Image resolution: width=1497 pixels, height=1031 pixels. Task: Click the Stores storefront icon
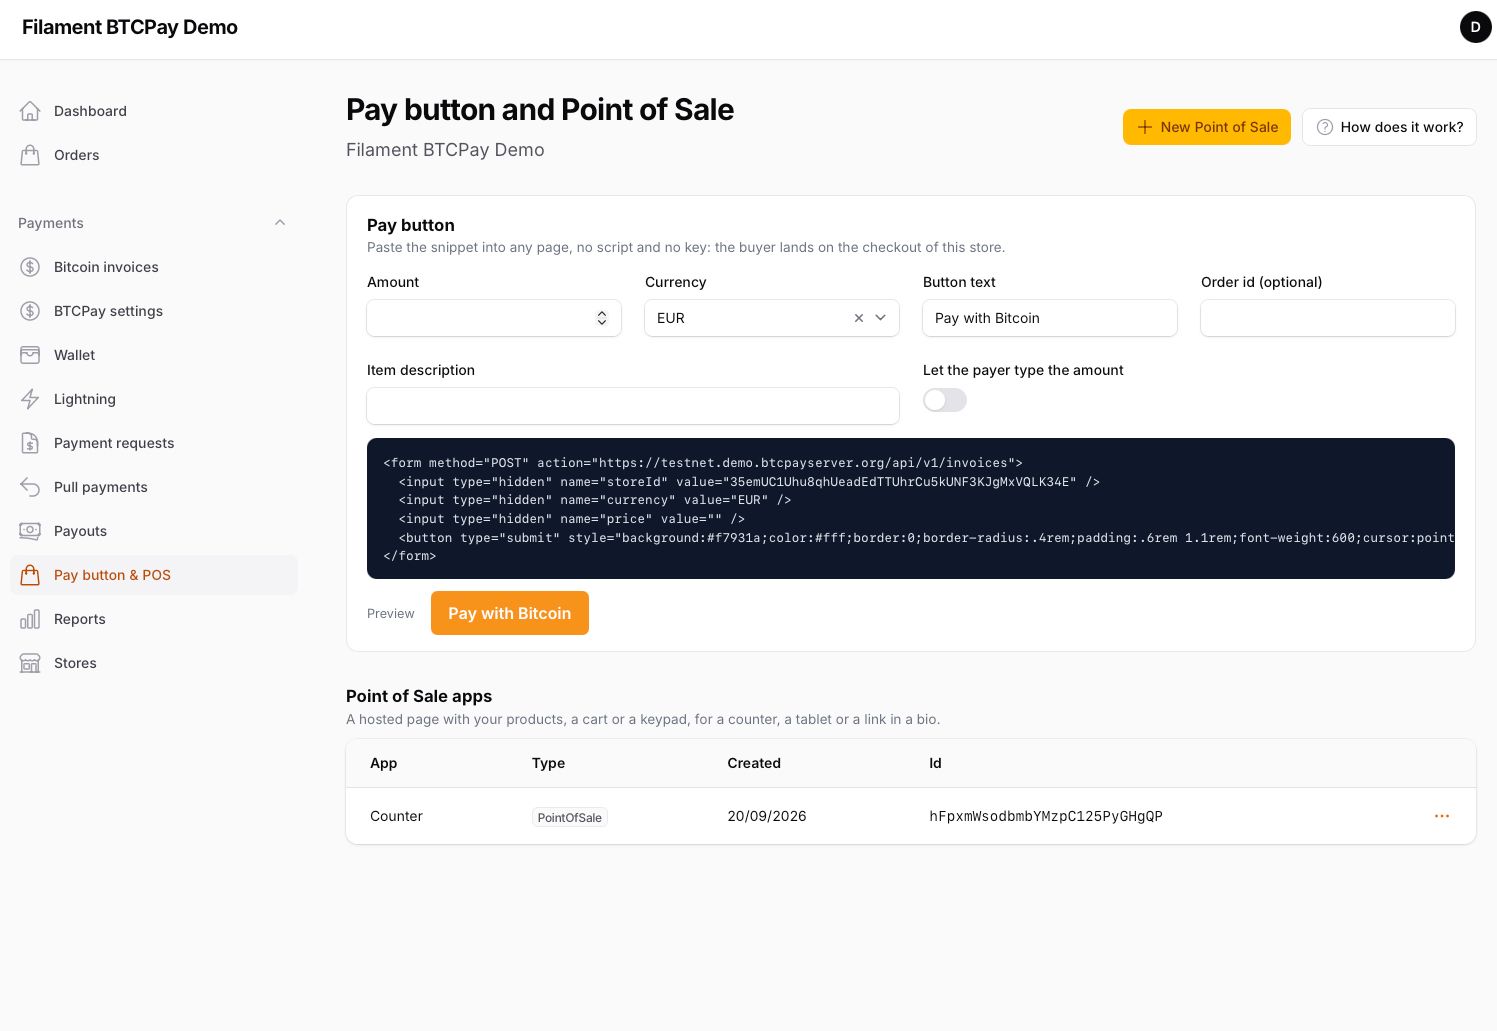click(30, 663)
